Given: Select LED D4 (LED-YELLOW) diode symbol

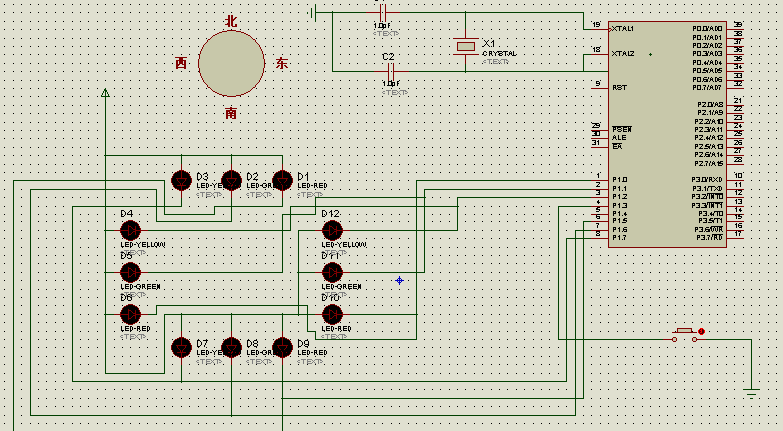Looking at the screenshot, I should 130,231.
